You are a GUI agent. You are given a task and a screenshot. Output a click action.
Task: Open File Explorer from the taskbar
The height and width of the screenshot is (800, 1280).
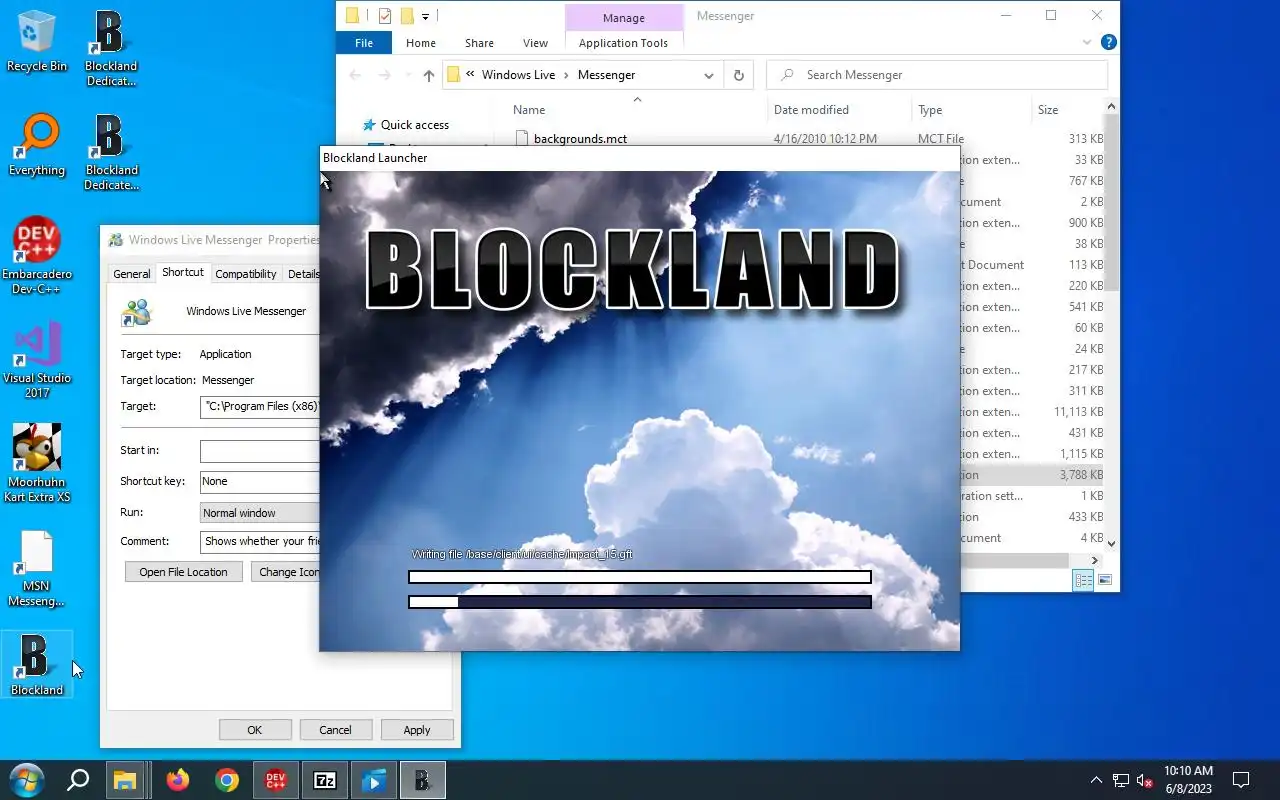124,780
